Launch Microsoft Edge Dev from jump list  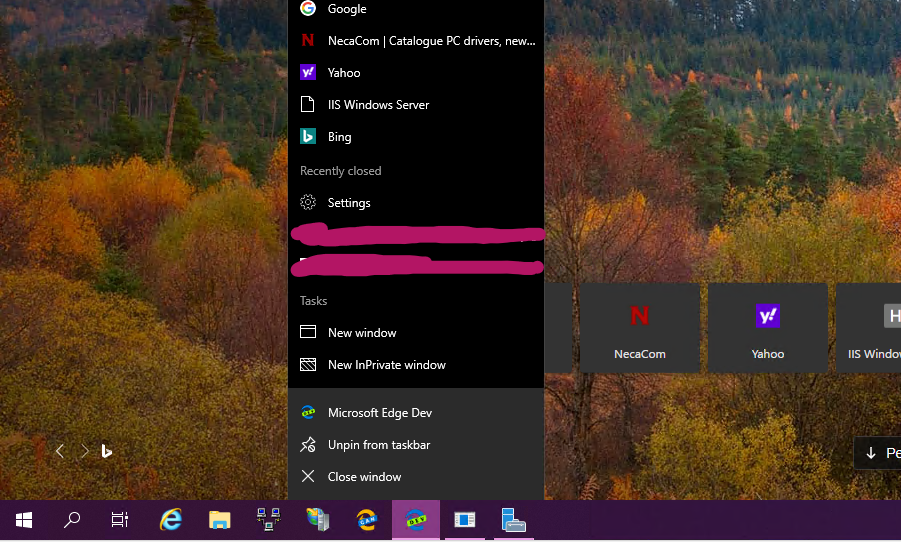click(x=416, y=413)
